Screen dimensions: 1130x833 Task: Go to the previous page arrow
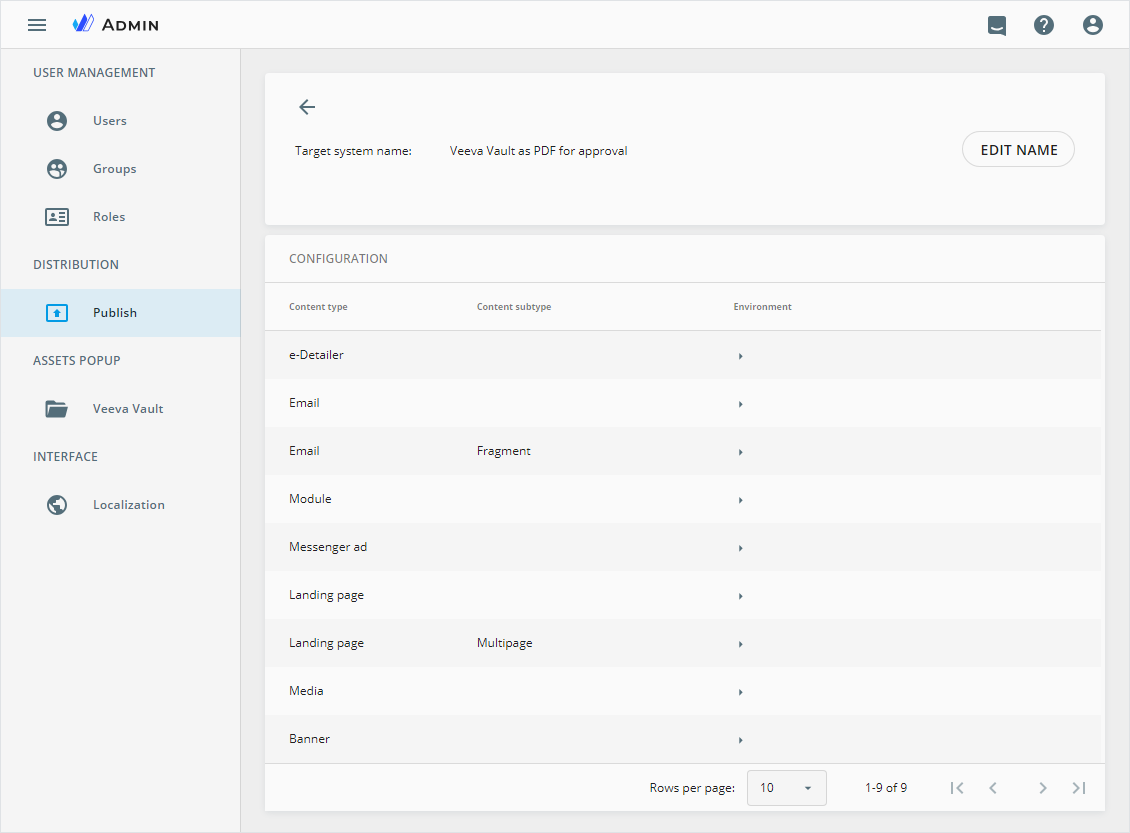993,788
